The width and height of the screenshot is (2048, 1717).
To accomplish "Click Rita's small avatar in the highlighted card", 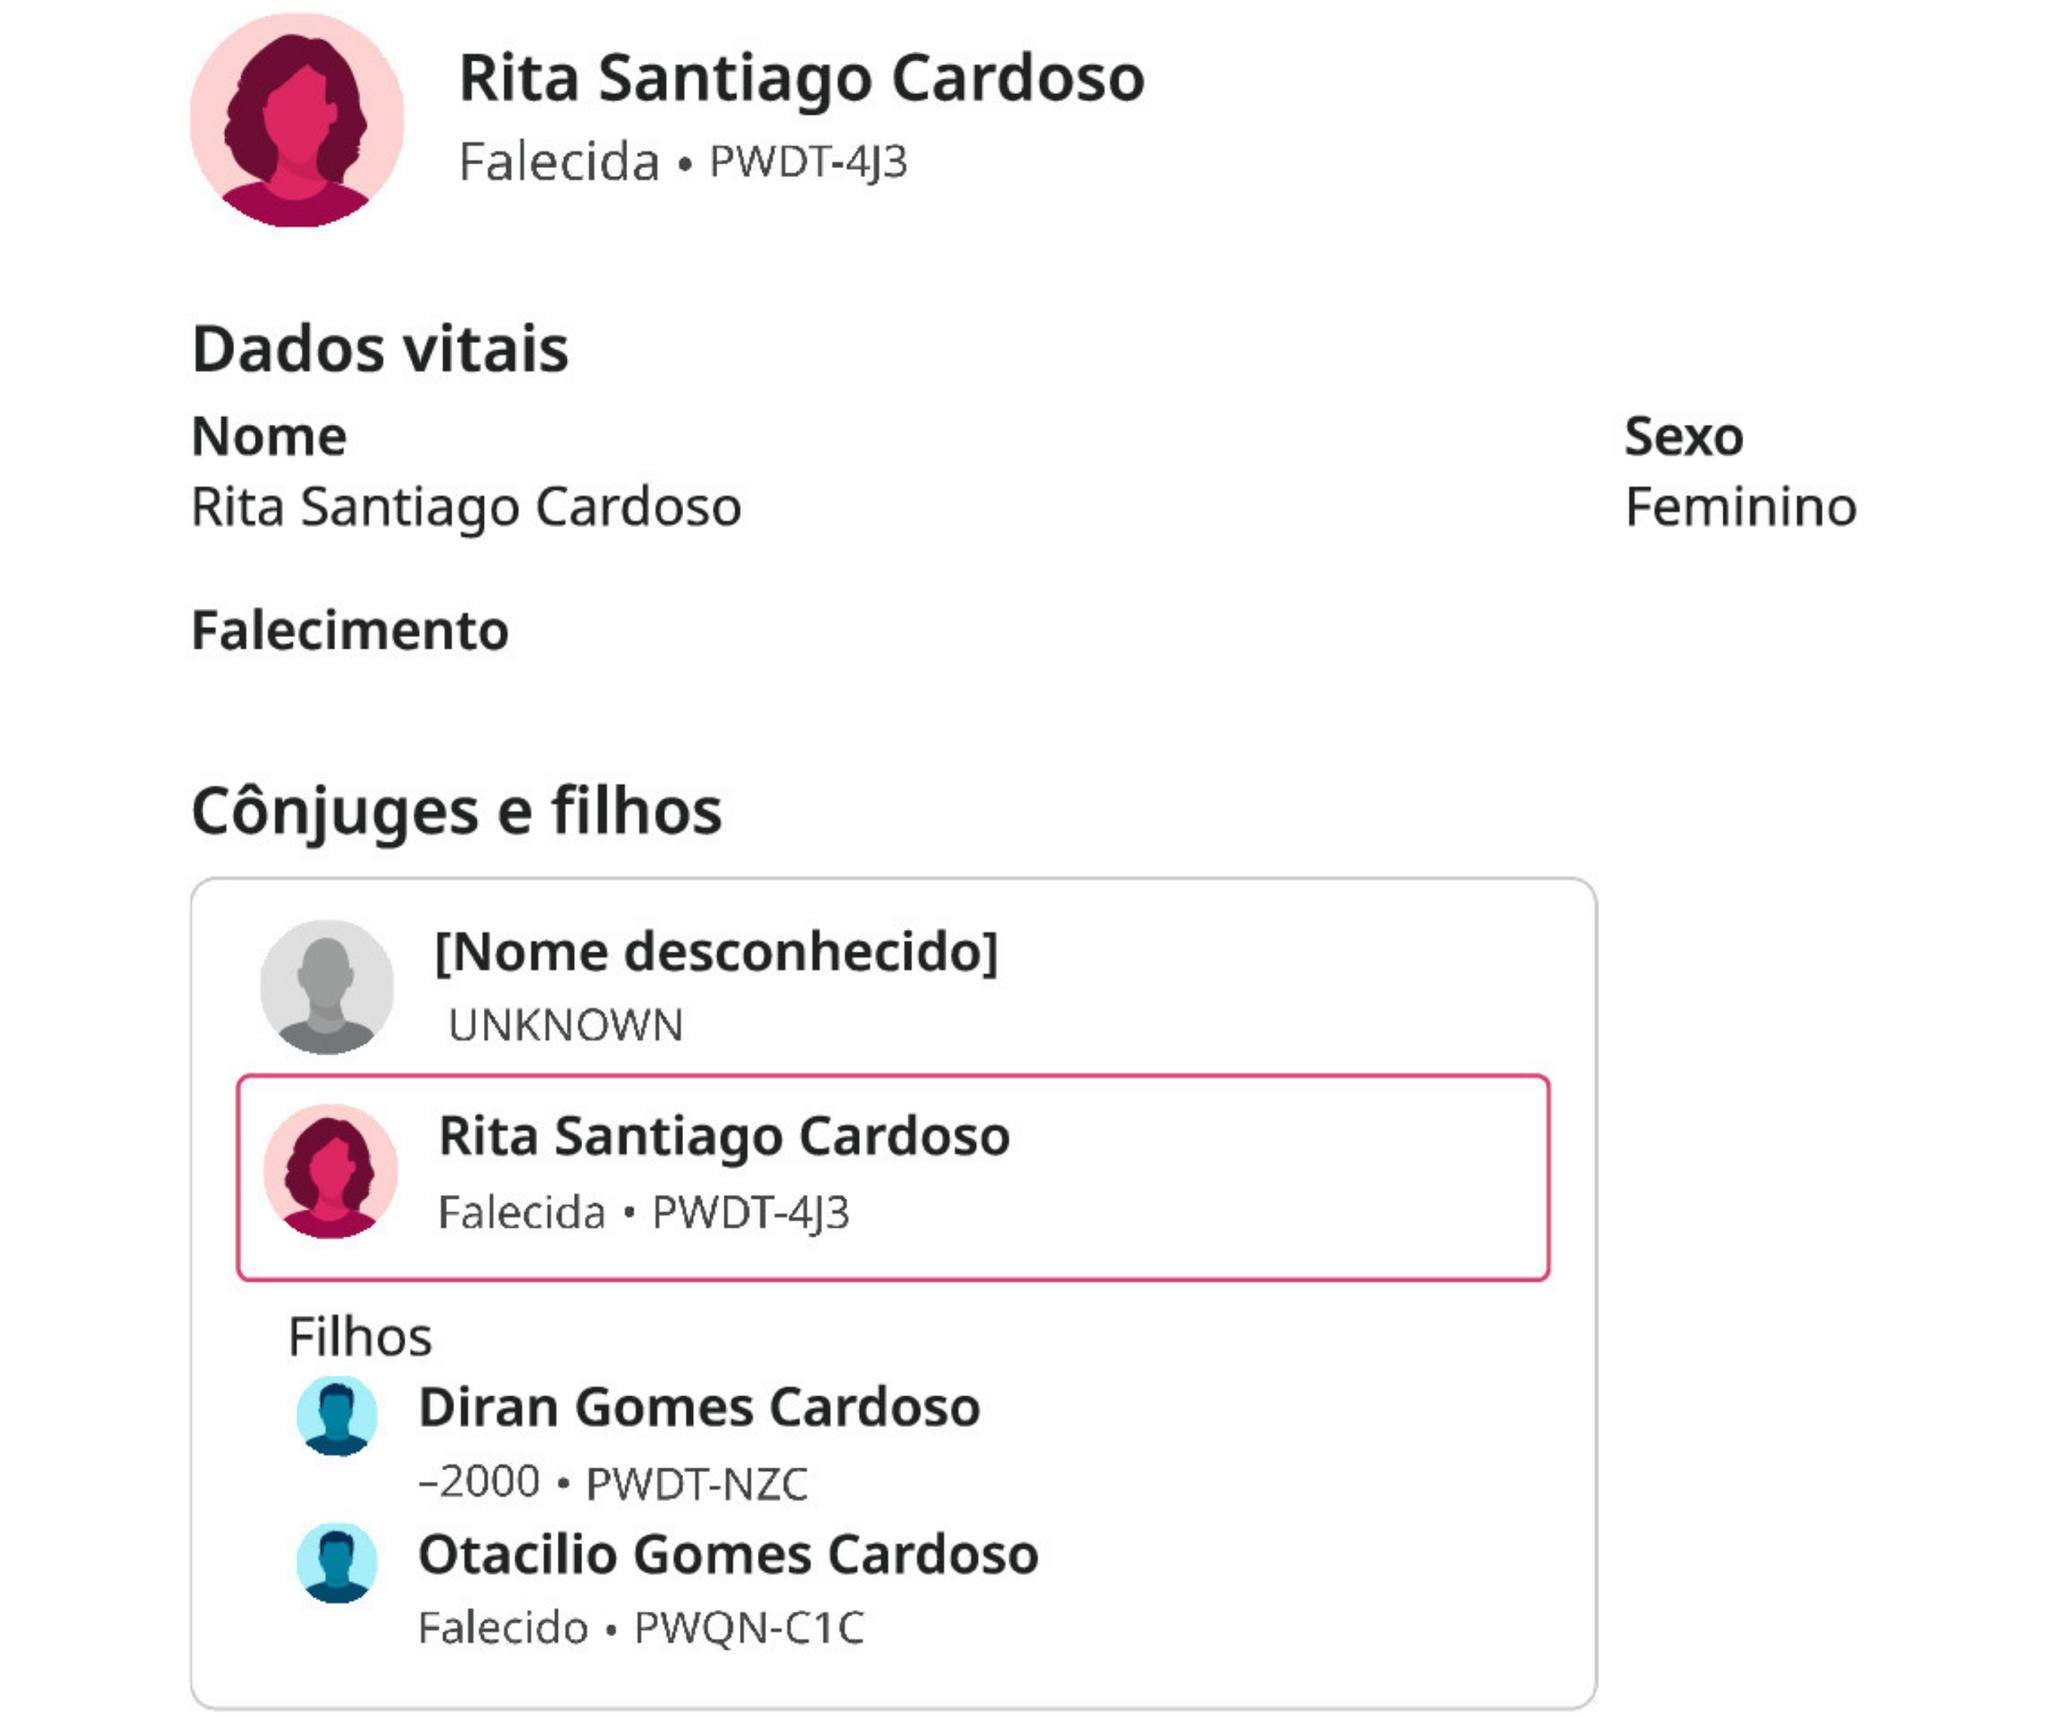I will pos(330,1171).
